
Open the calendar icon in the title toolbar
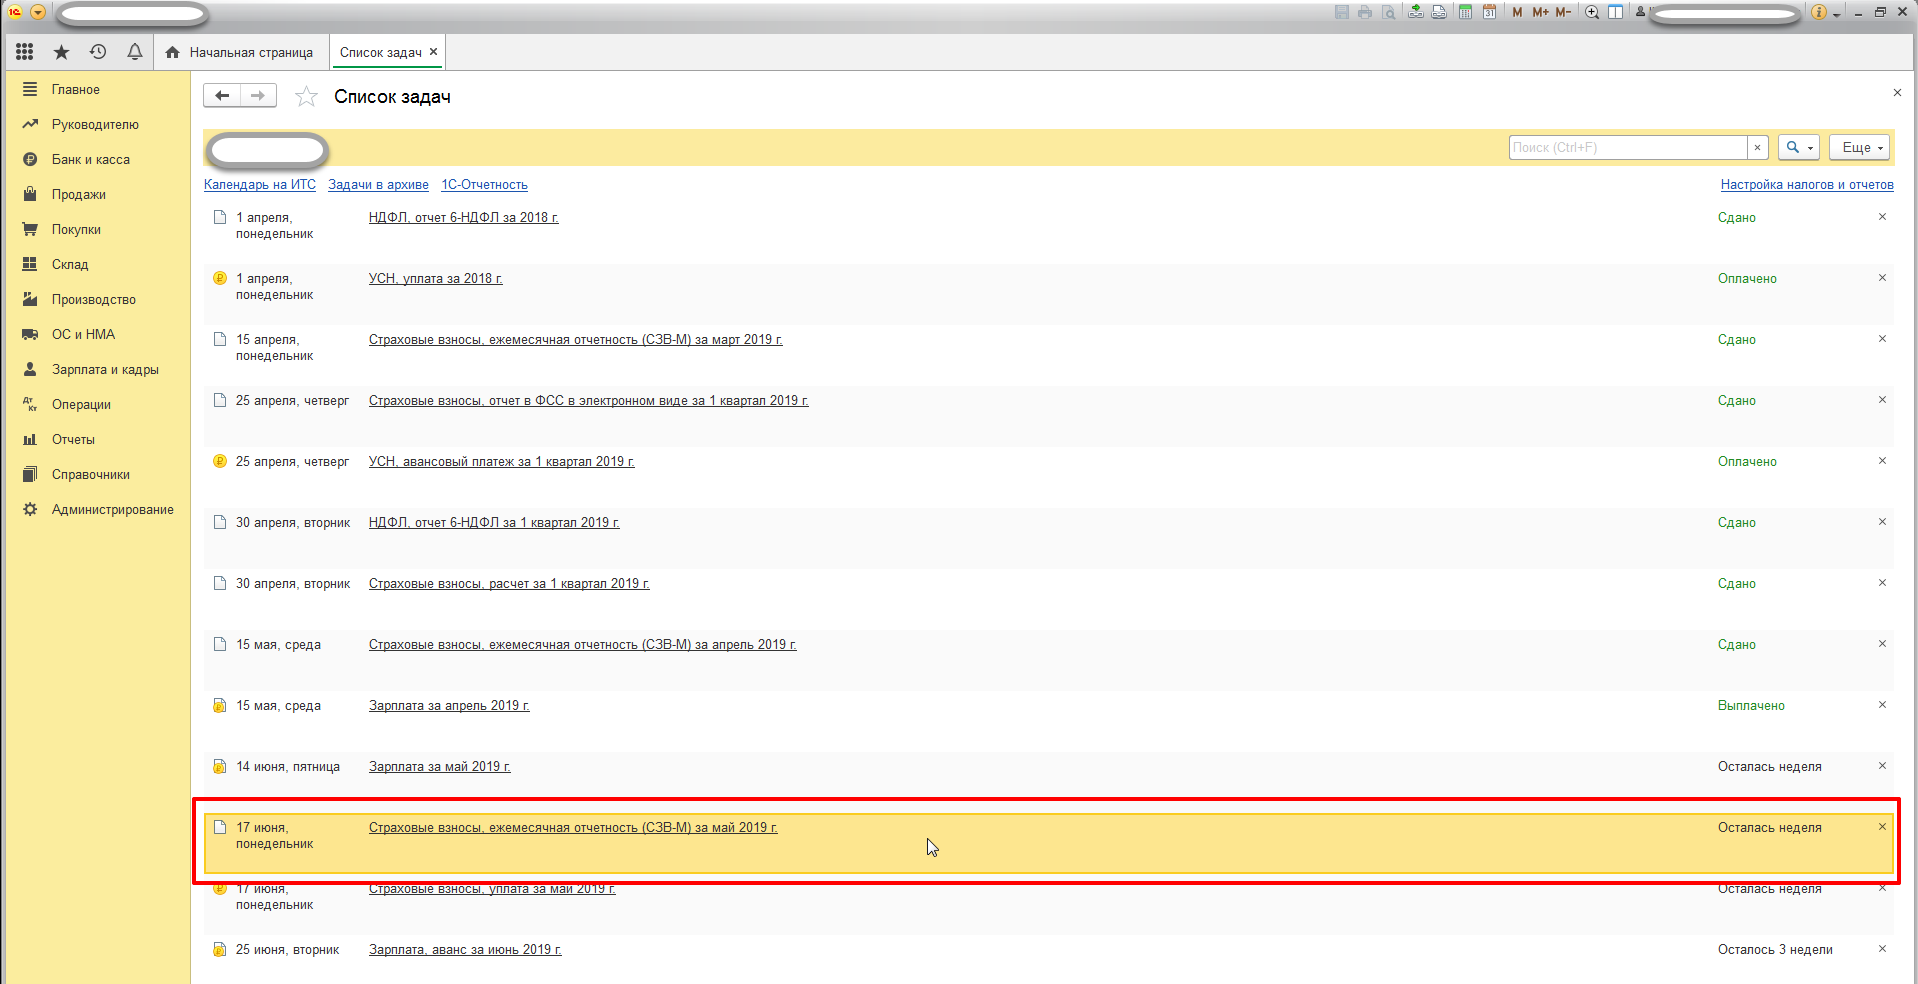pos(1489,12)
